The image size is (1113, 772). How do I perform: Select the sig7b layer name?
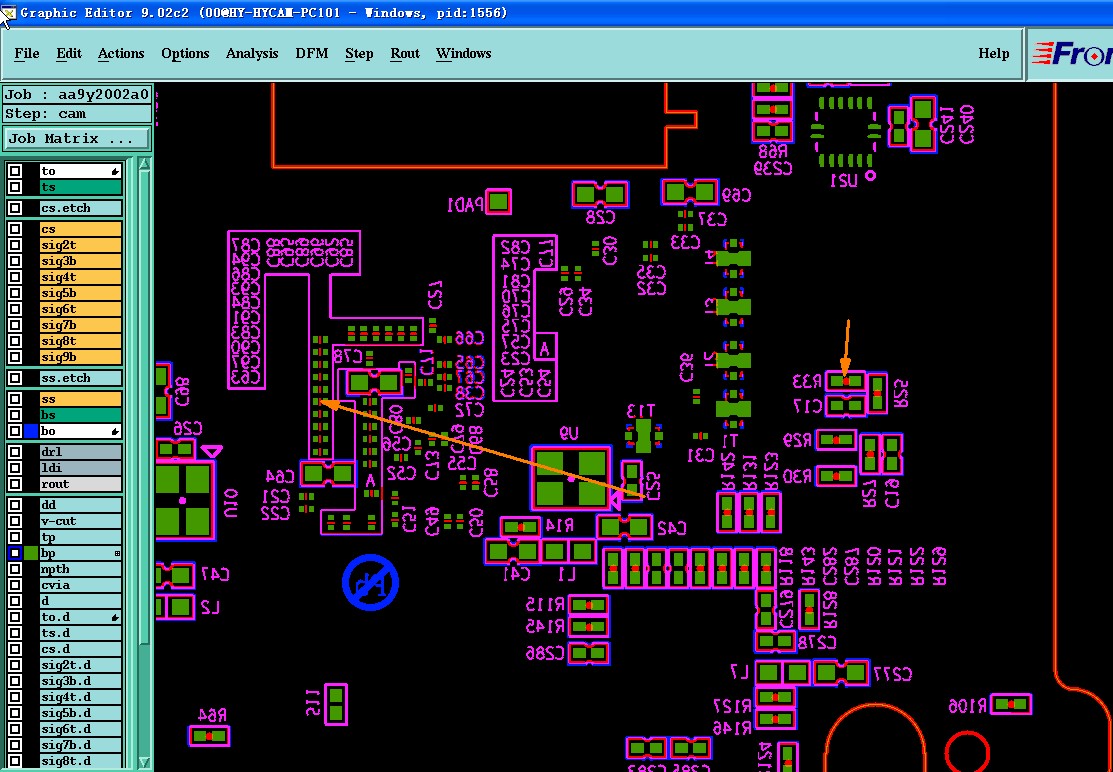pyautogui.click(x=81, y=326)
